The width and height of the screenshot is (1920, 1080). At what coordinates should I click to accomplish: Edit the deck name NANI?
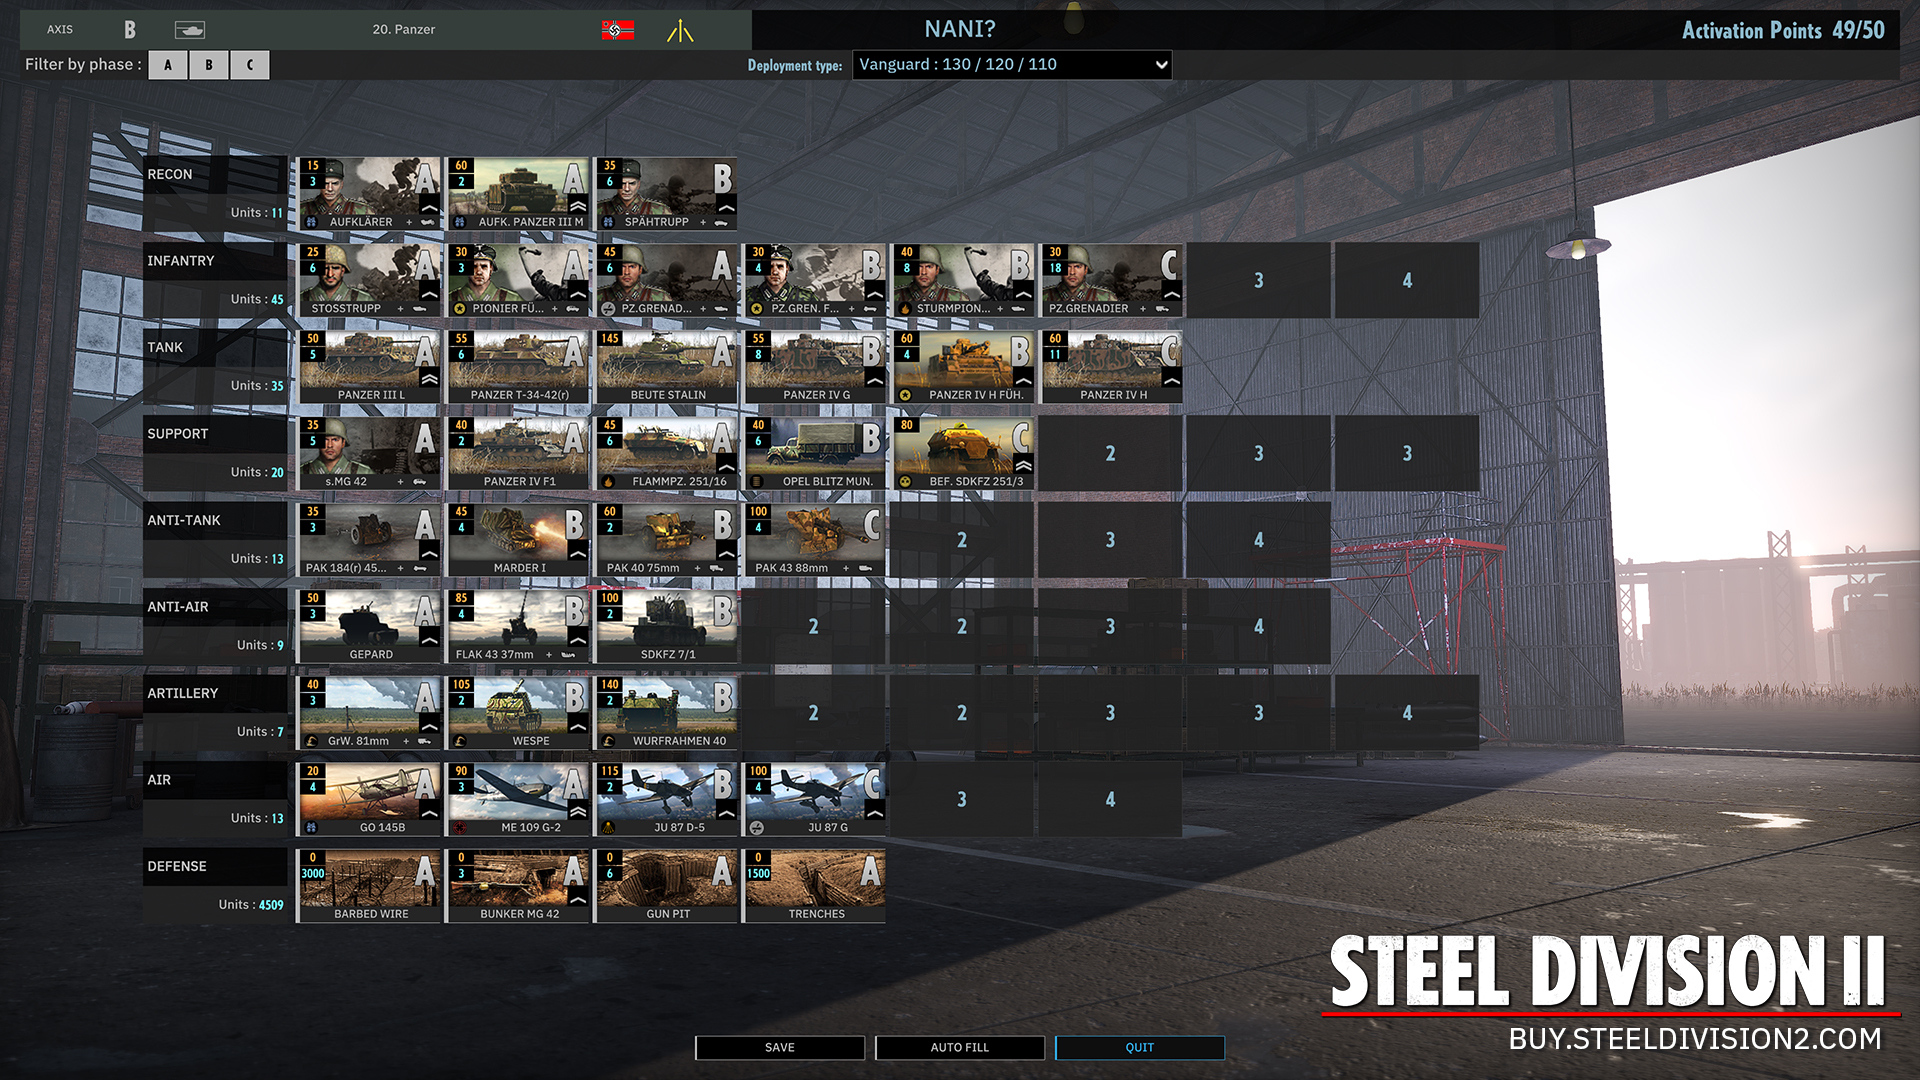[x=959, y=29]
